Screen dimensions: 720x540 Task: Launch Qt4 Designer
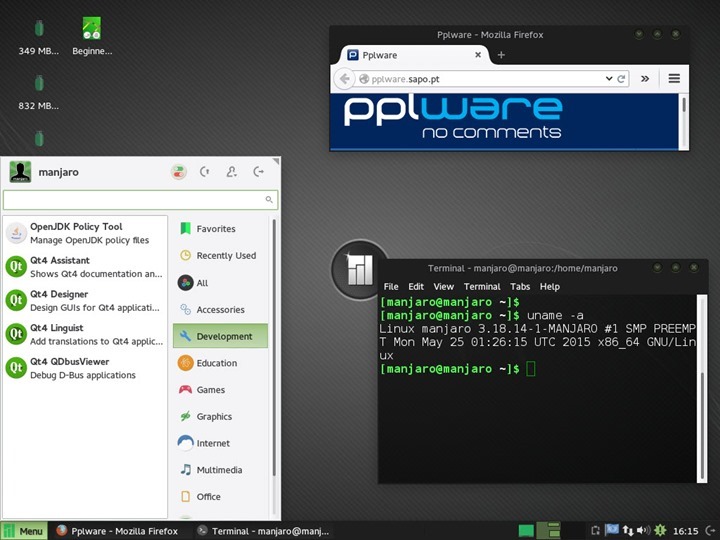pyautogui.click(x=85, y=301)
